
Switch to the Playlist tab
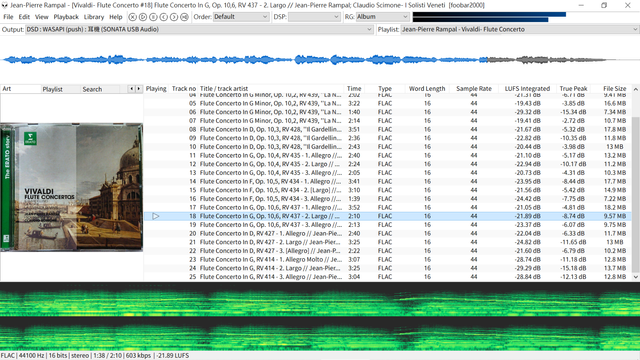(x=53, y=89)
